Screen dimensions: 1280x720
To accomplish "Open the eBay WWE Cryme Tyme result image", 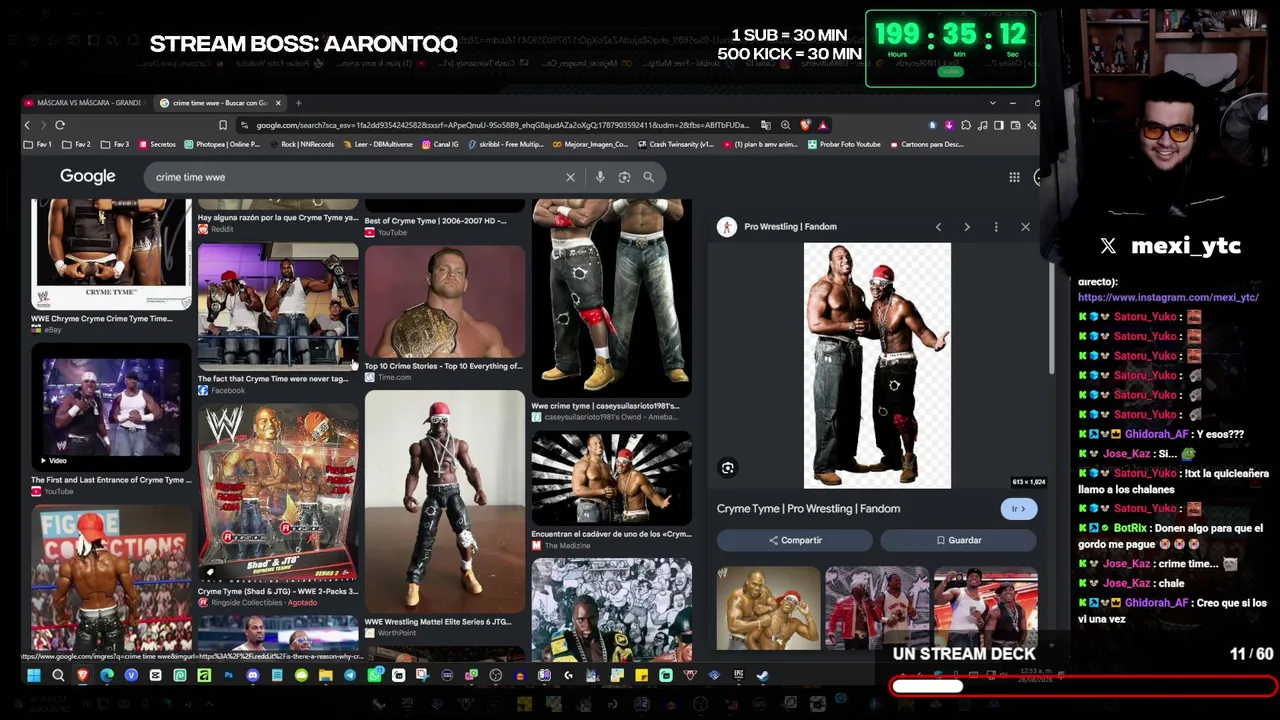I will point(111,254).
